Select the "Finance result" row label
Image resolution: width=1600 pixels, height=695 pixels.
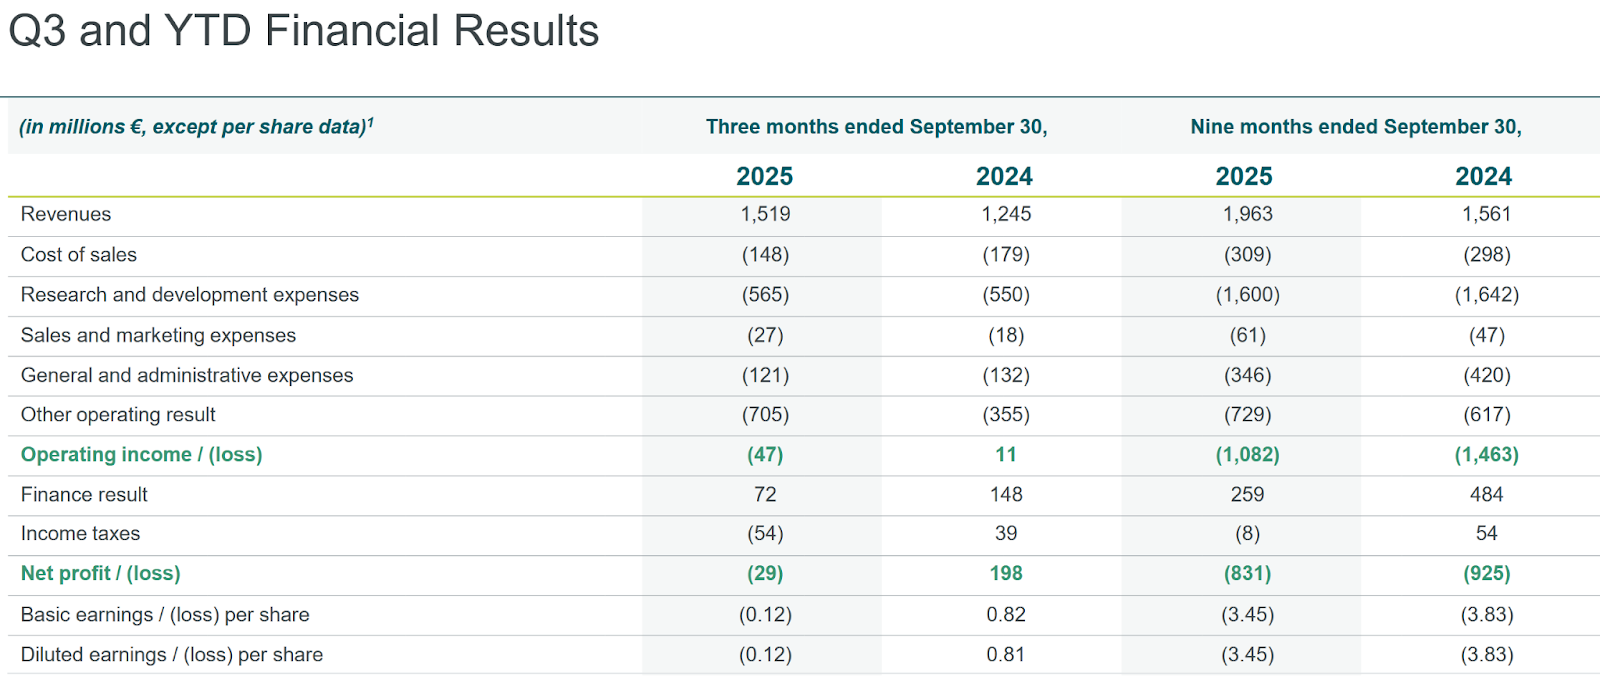pyautogui.click(x=84, y=494)
